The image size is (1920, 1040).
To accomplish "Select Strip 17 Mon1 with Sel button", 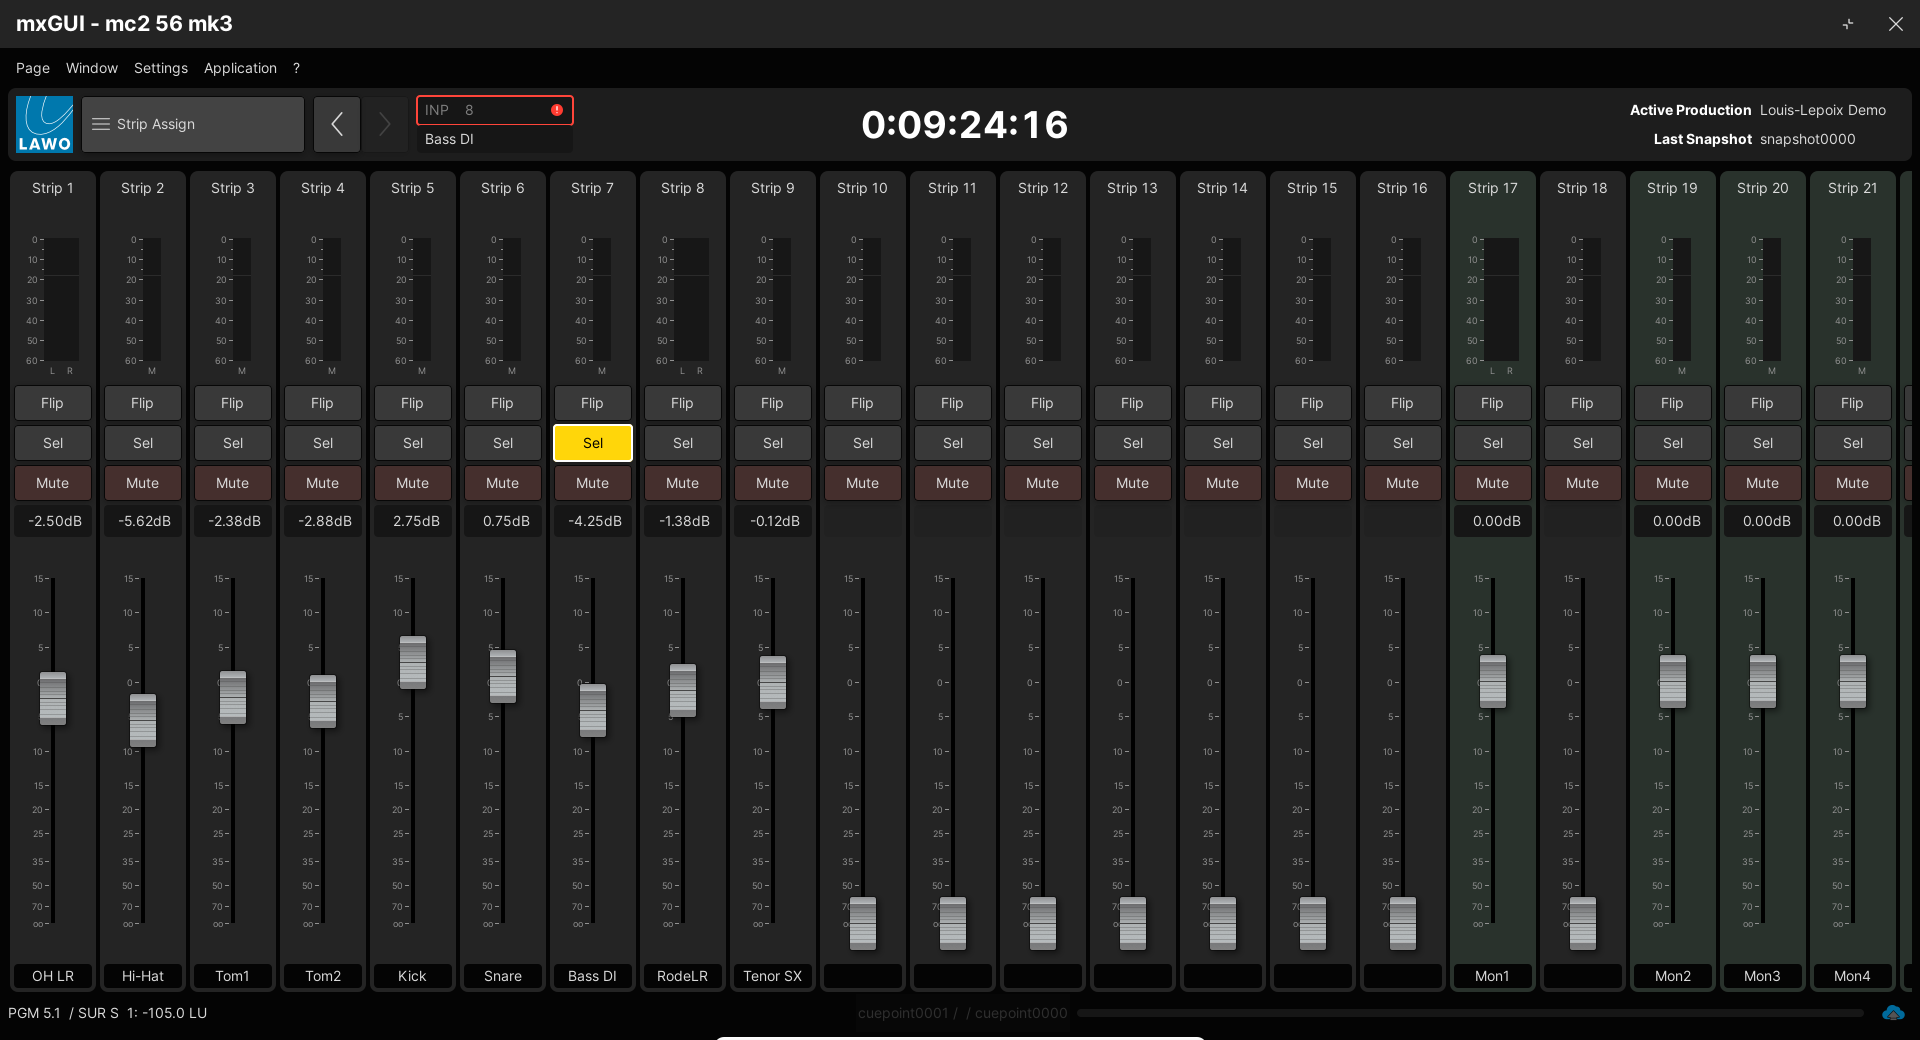I will tap(1492, 443).
